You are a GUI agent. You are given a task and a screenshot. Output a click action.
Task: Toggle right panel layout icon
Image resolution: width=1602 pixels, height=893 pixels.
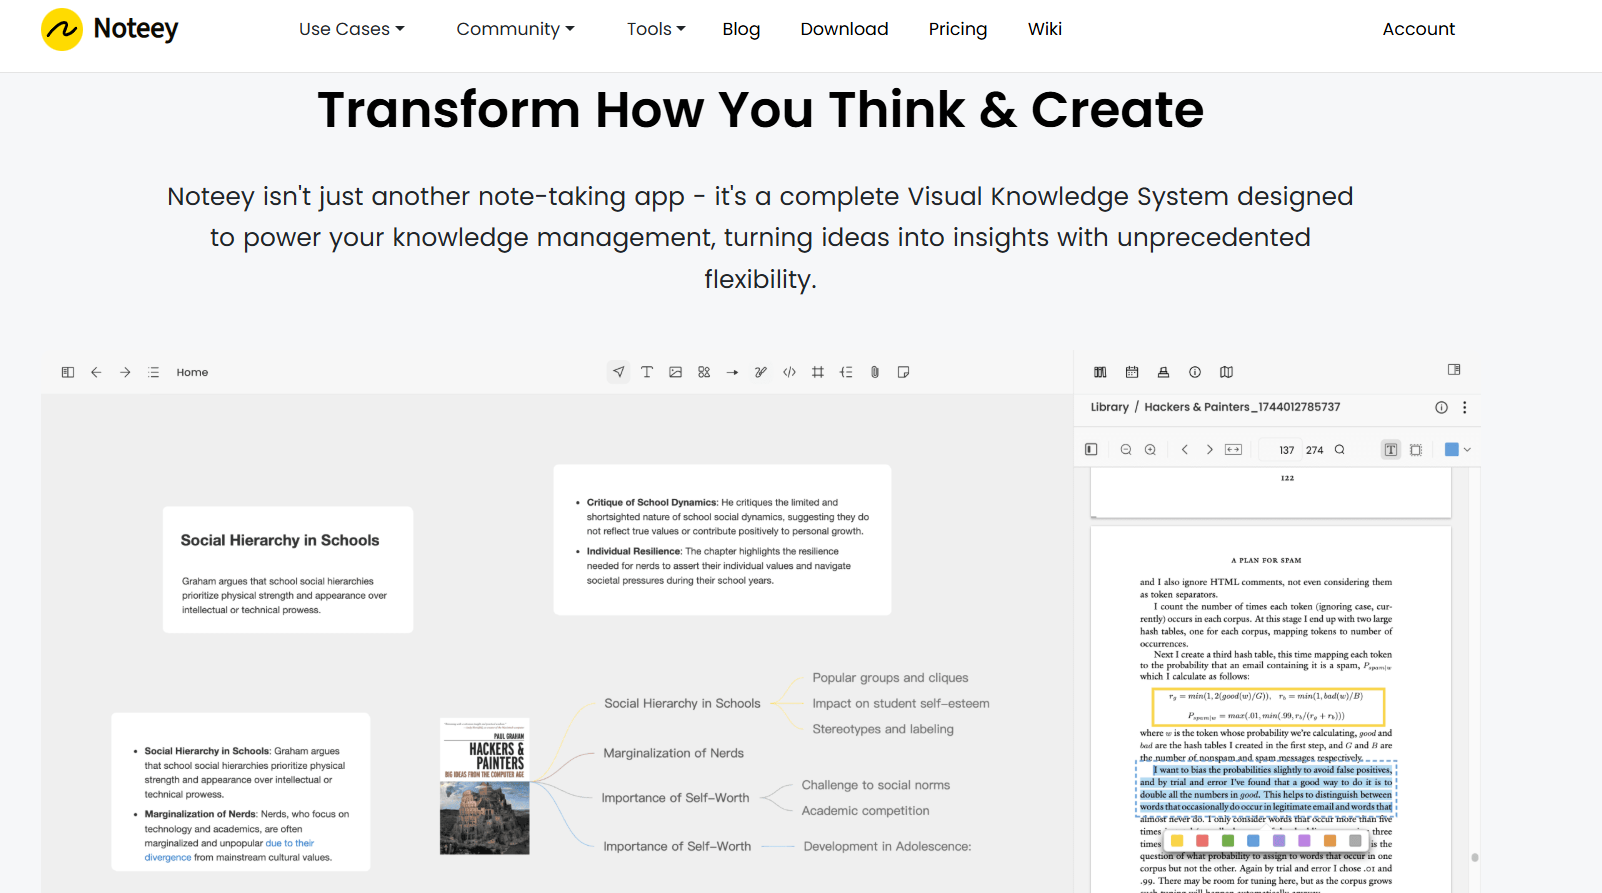pos(1454,370)
